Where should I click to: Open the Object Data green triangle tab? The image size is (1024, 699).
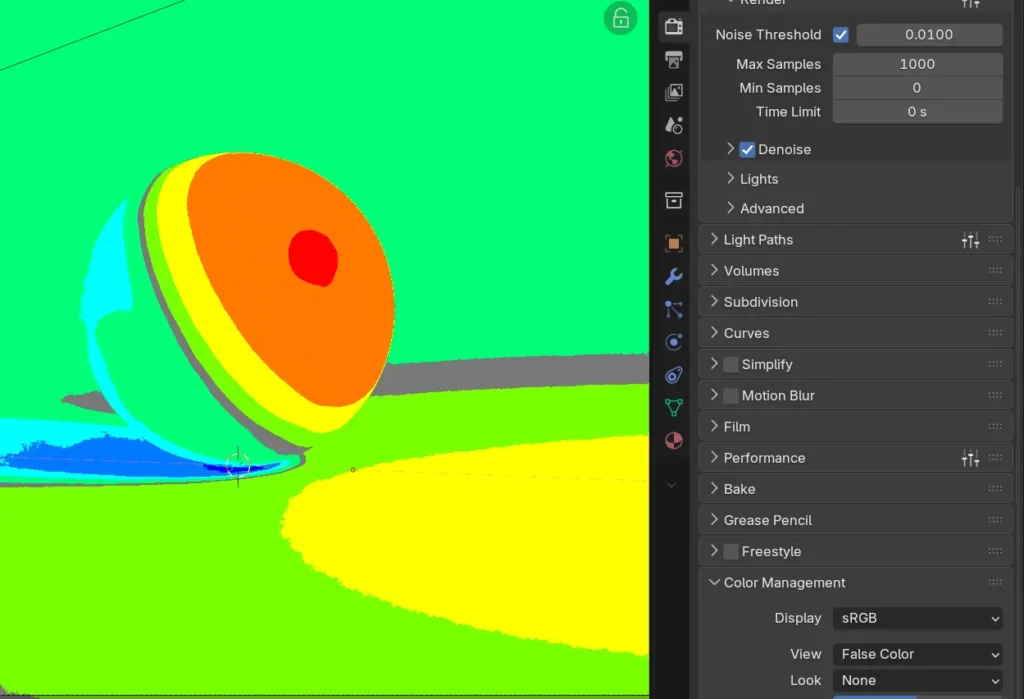[x=674, y=407]
